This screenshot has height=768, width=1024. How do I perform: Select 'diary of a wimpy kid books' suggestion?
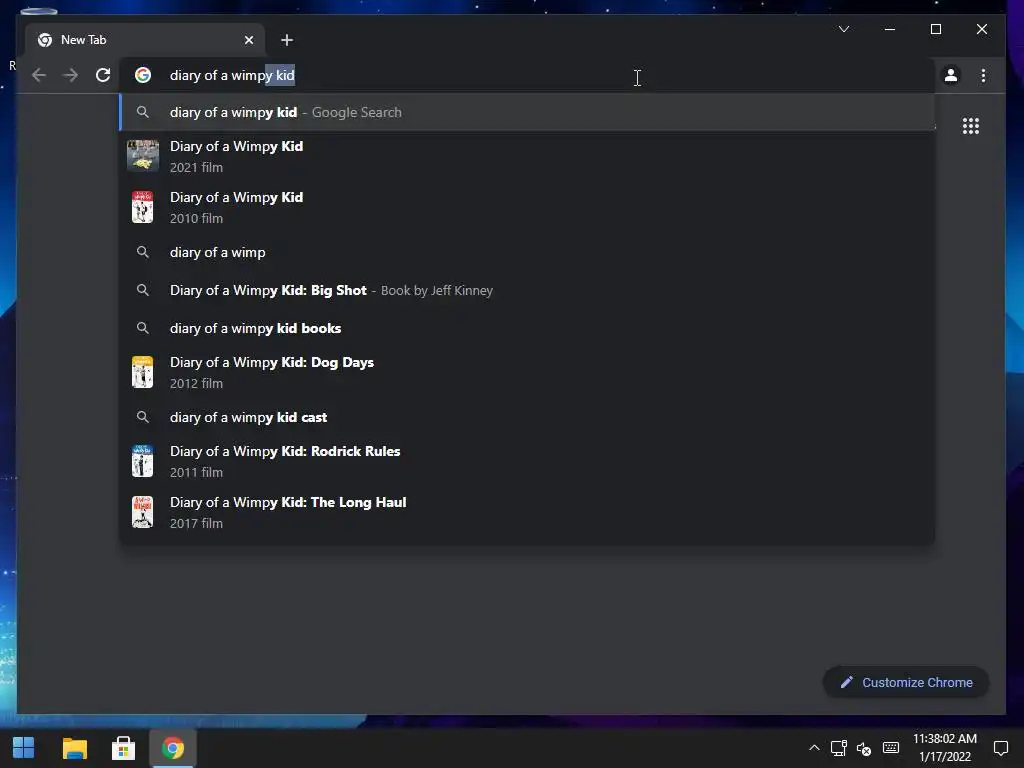pos(527,328)
